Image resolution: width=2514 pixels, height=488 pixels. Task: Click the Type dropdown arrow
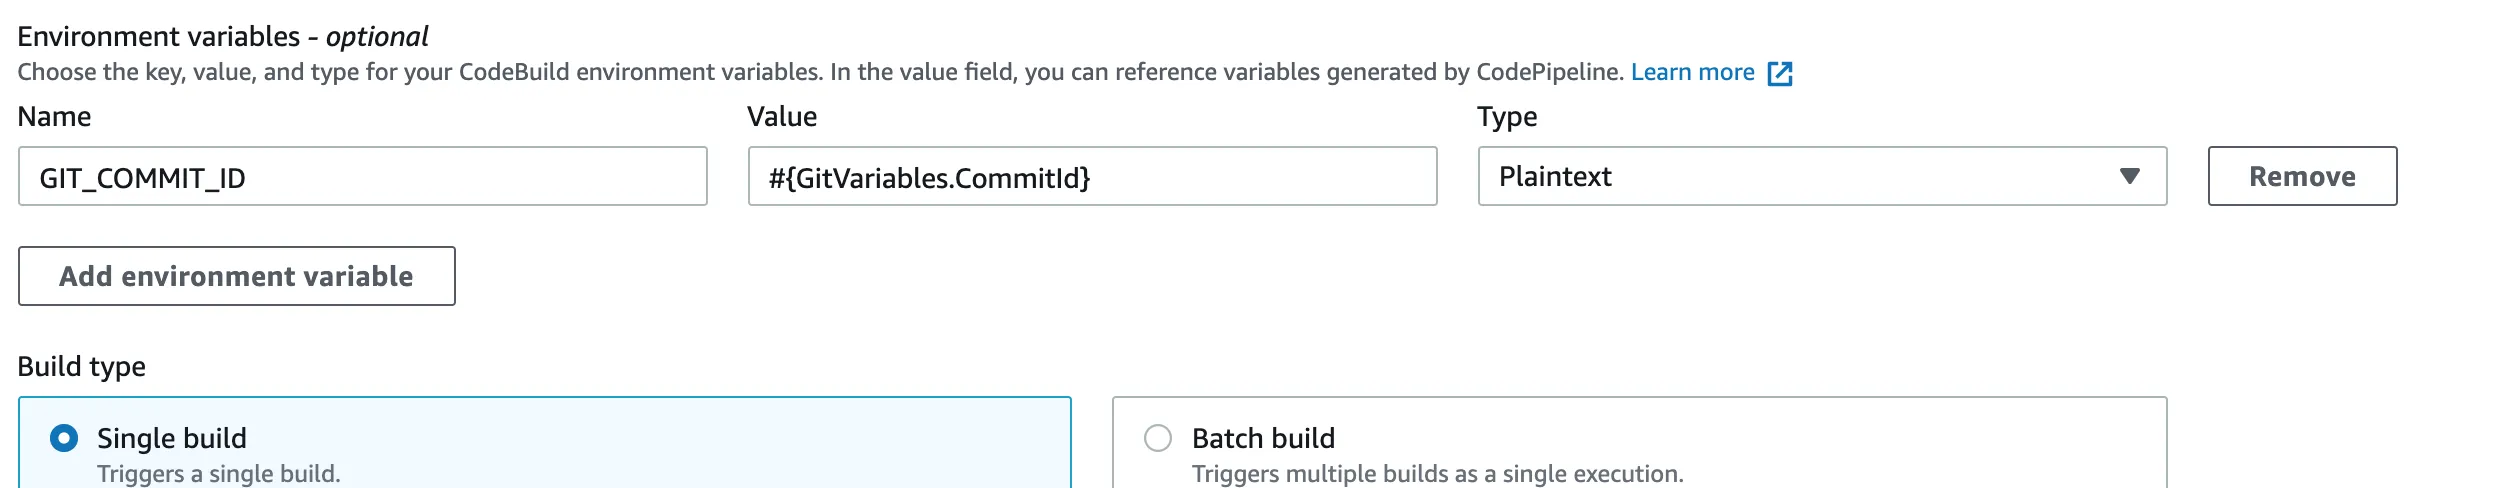2129,176
